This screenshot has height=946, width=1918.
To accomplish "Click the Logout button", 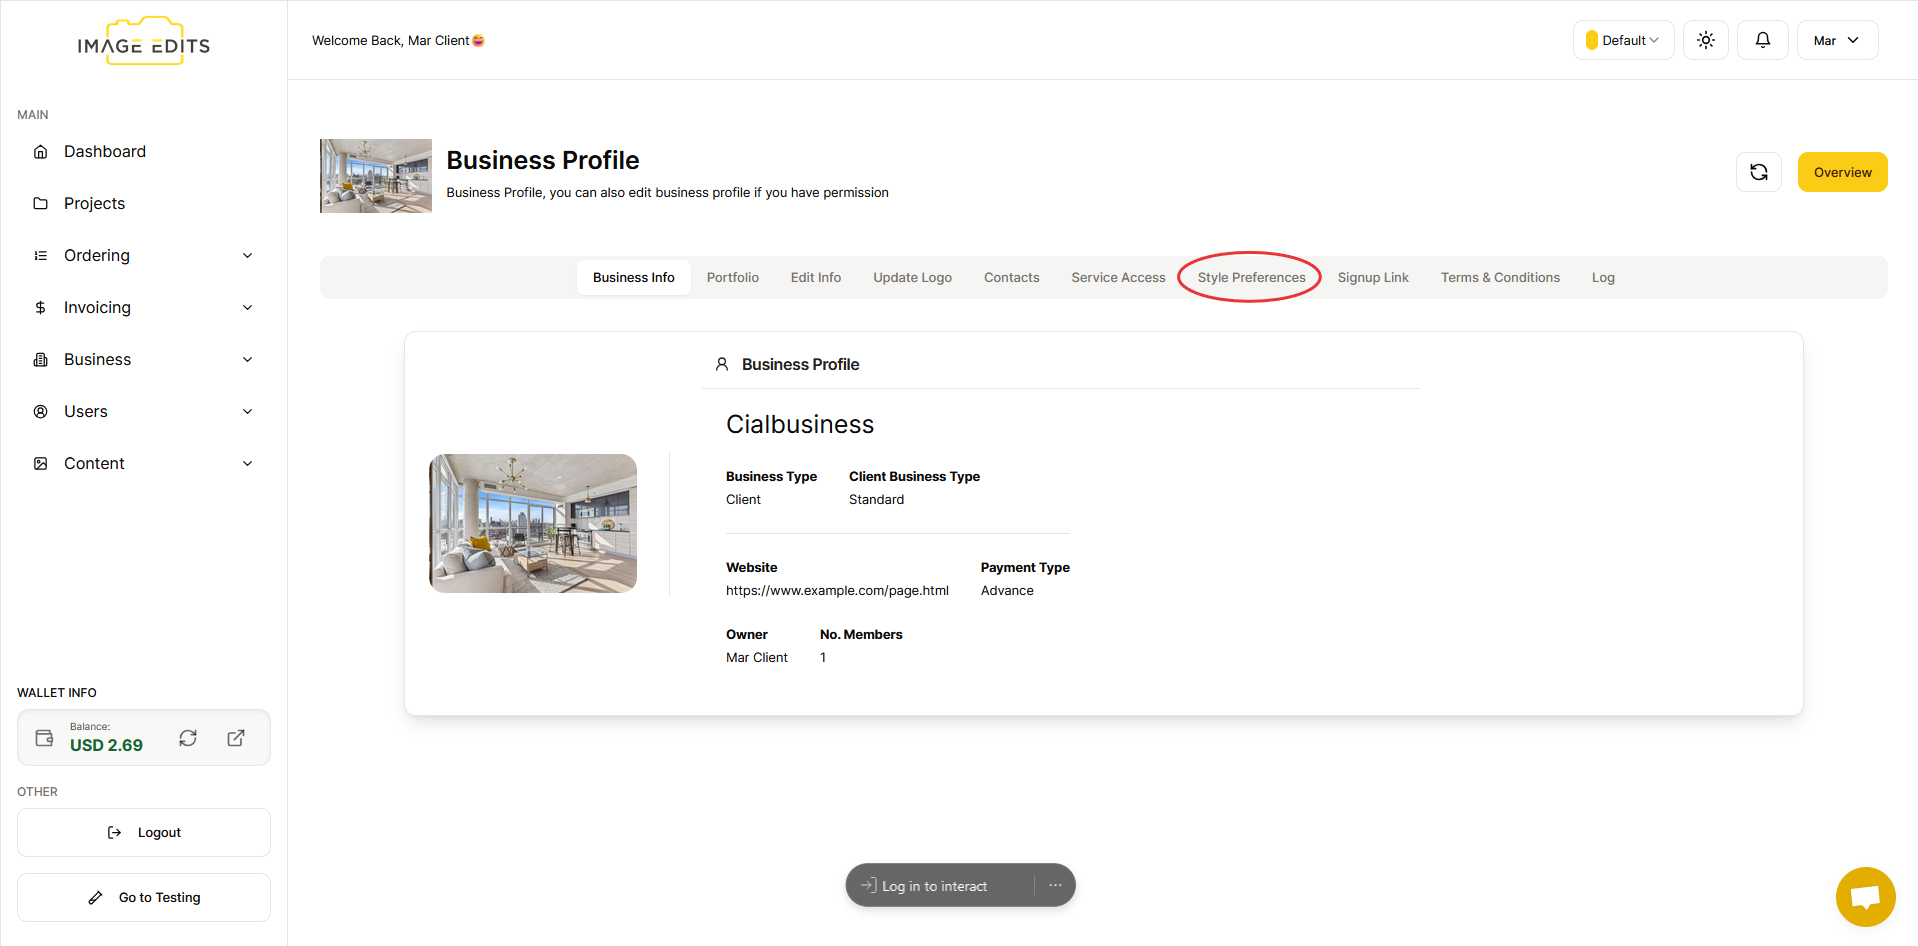I will tap(144, 833).
